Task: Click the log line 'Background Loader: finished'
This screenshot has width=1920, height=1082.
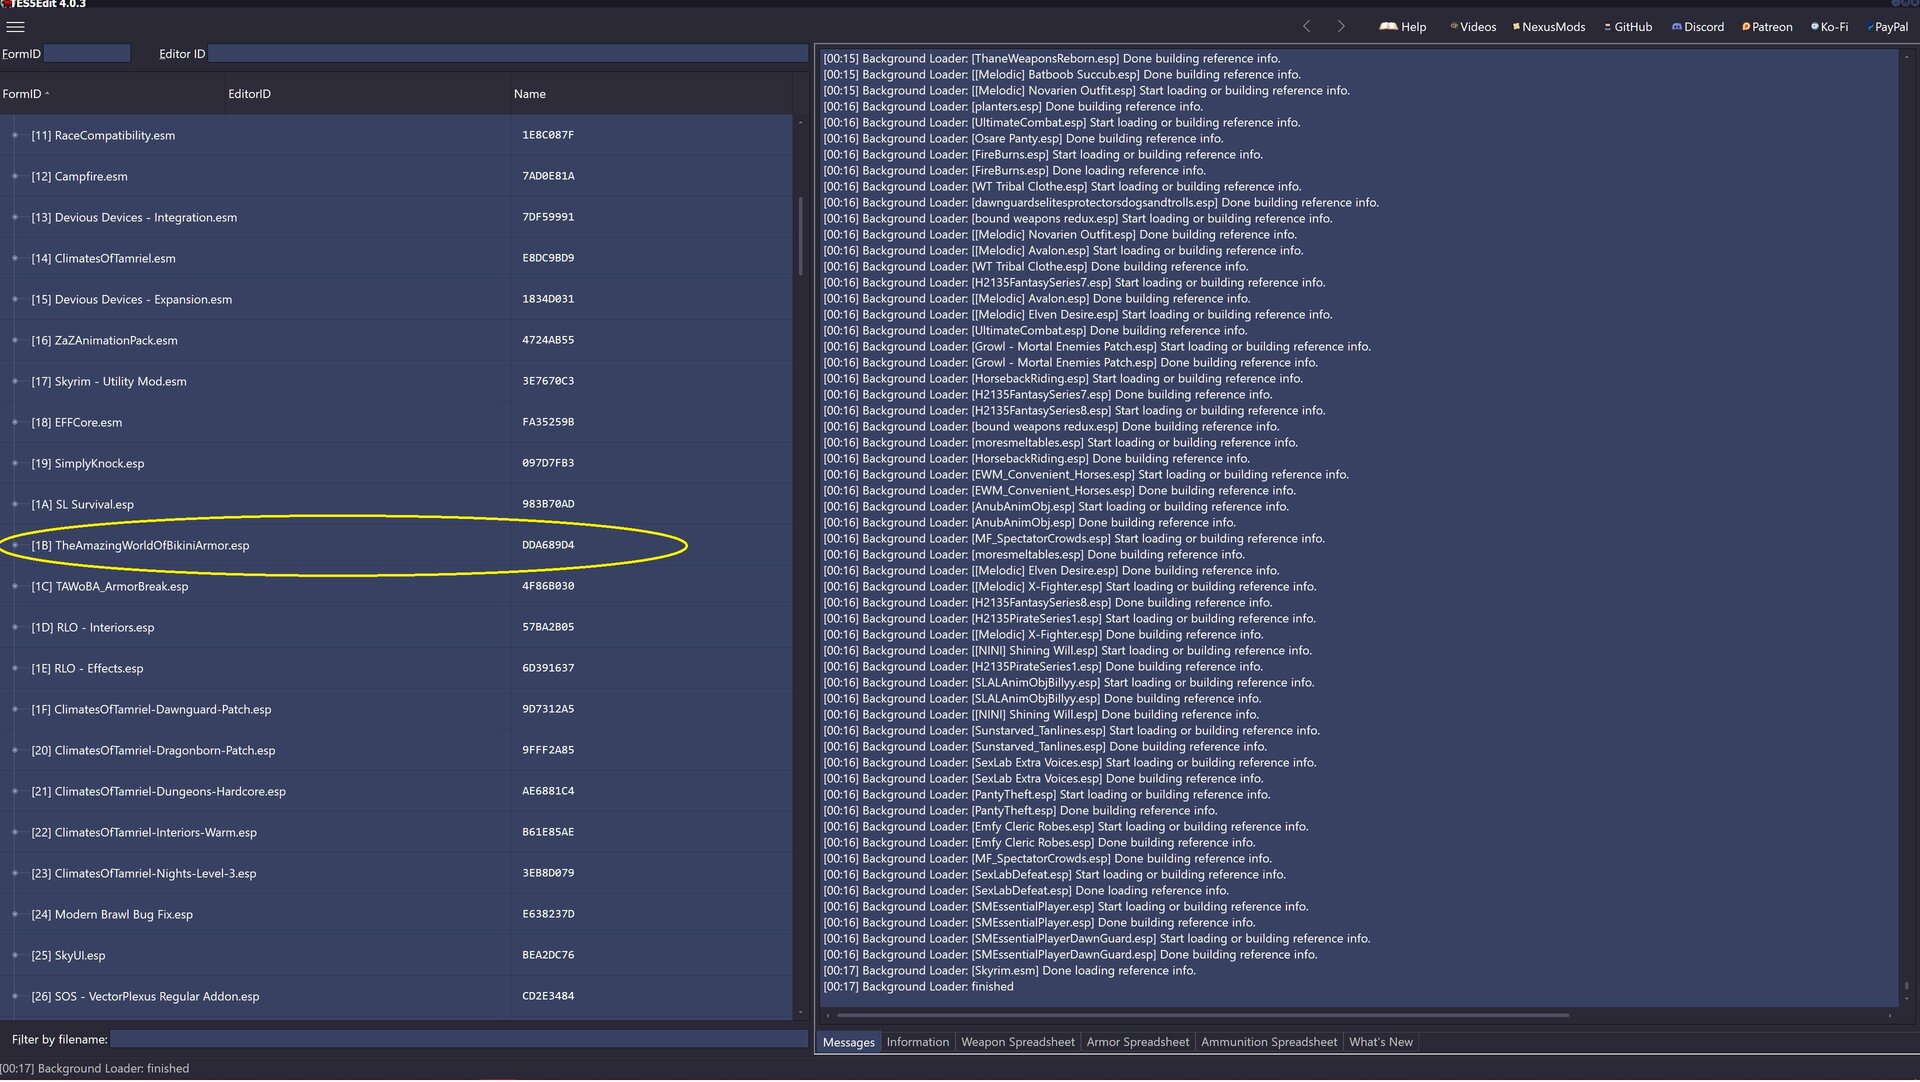Action: point(918,987)
